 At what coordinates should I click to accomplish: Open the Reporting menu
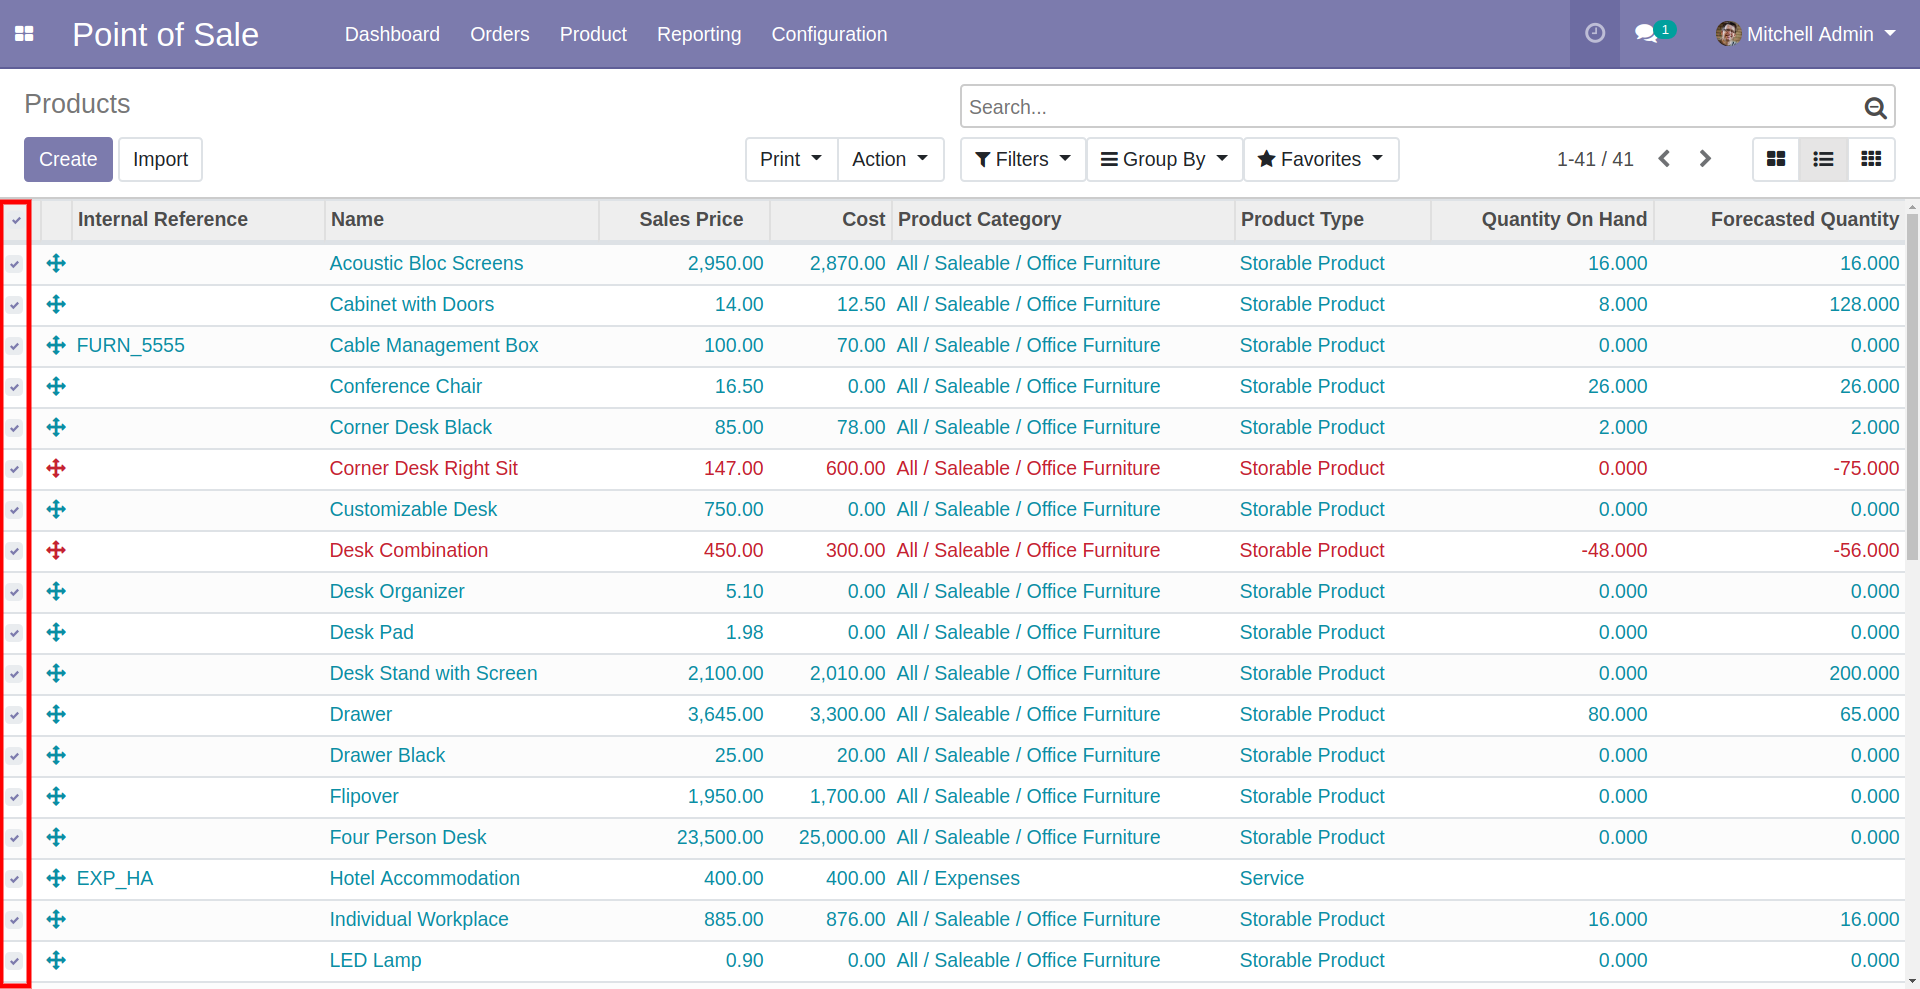pyautogui.click(x=698, y=34)
